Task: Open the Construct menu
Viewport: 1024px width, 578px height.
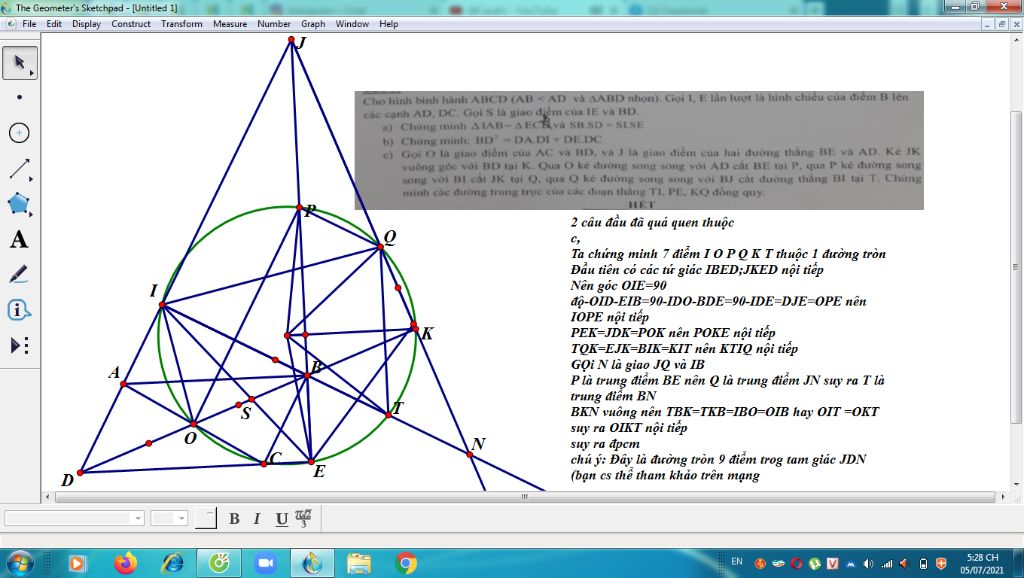Action: click(x=131, y=24)
